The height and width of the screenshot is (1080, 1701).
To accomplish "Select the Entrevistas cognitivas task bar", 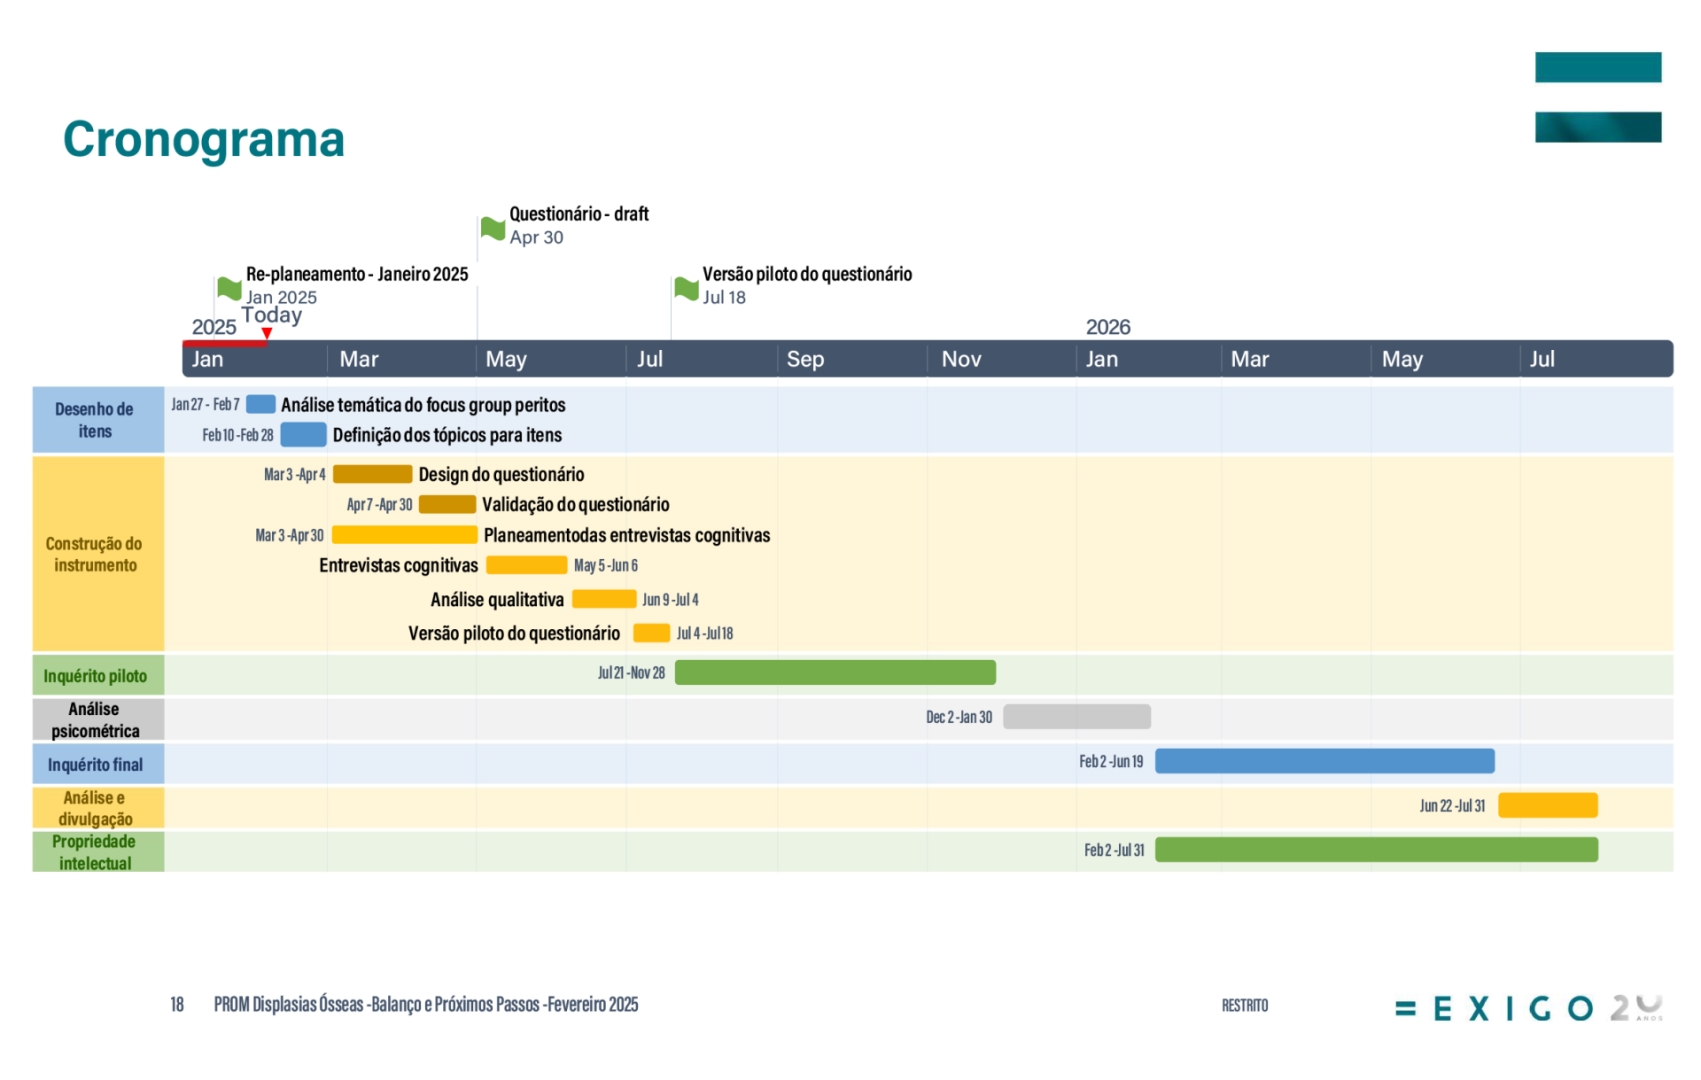I will 527,565.
